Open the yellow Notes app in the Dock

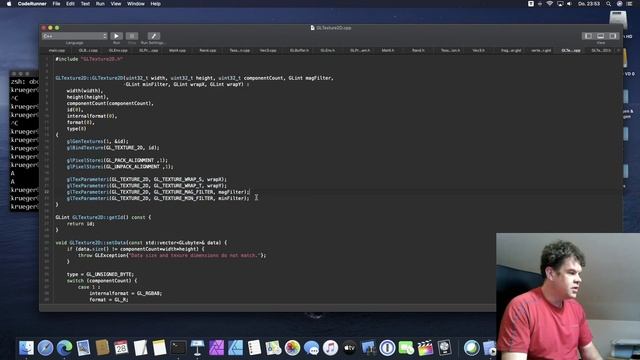point(159,348)
